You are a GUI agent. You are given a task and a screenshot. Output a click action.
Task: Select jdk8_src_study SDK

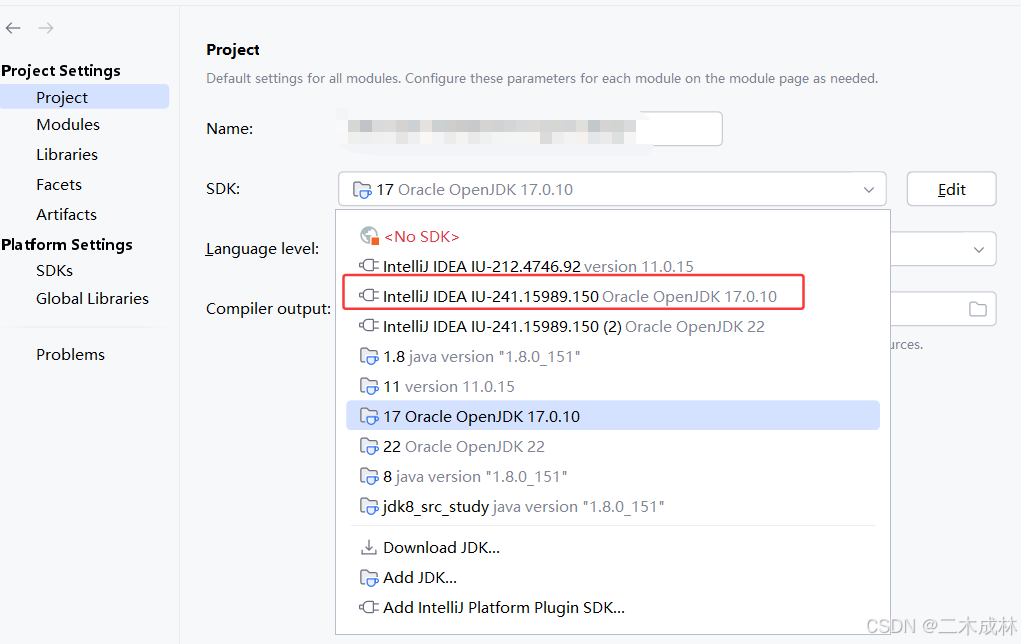coord(613,506)
